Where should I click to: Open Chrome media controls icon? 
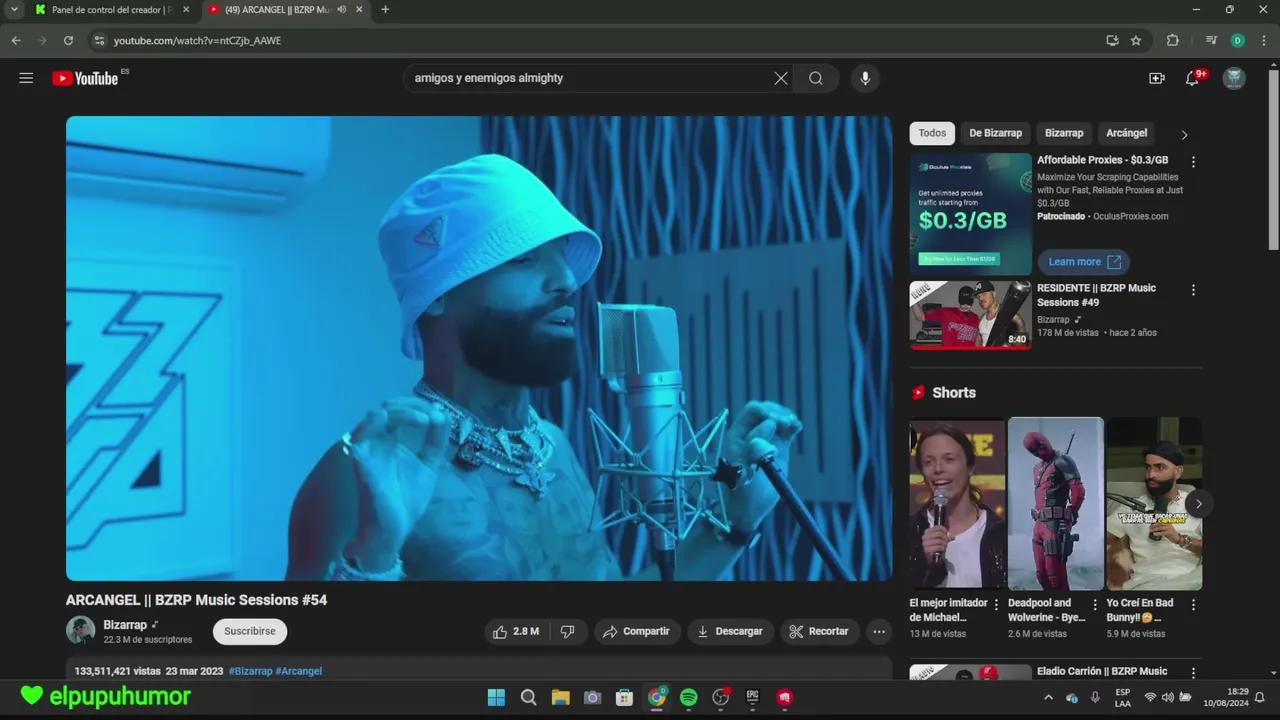tap(1211, 40)
